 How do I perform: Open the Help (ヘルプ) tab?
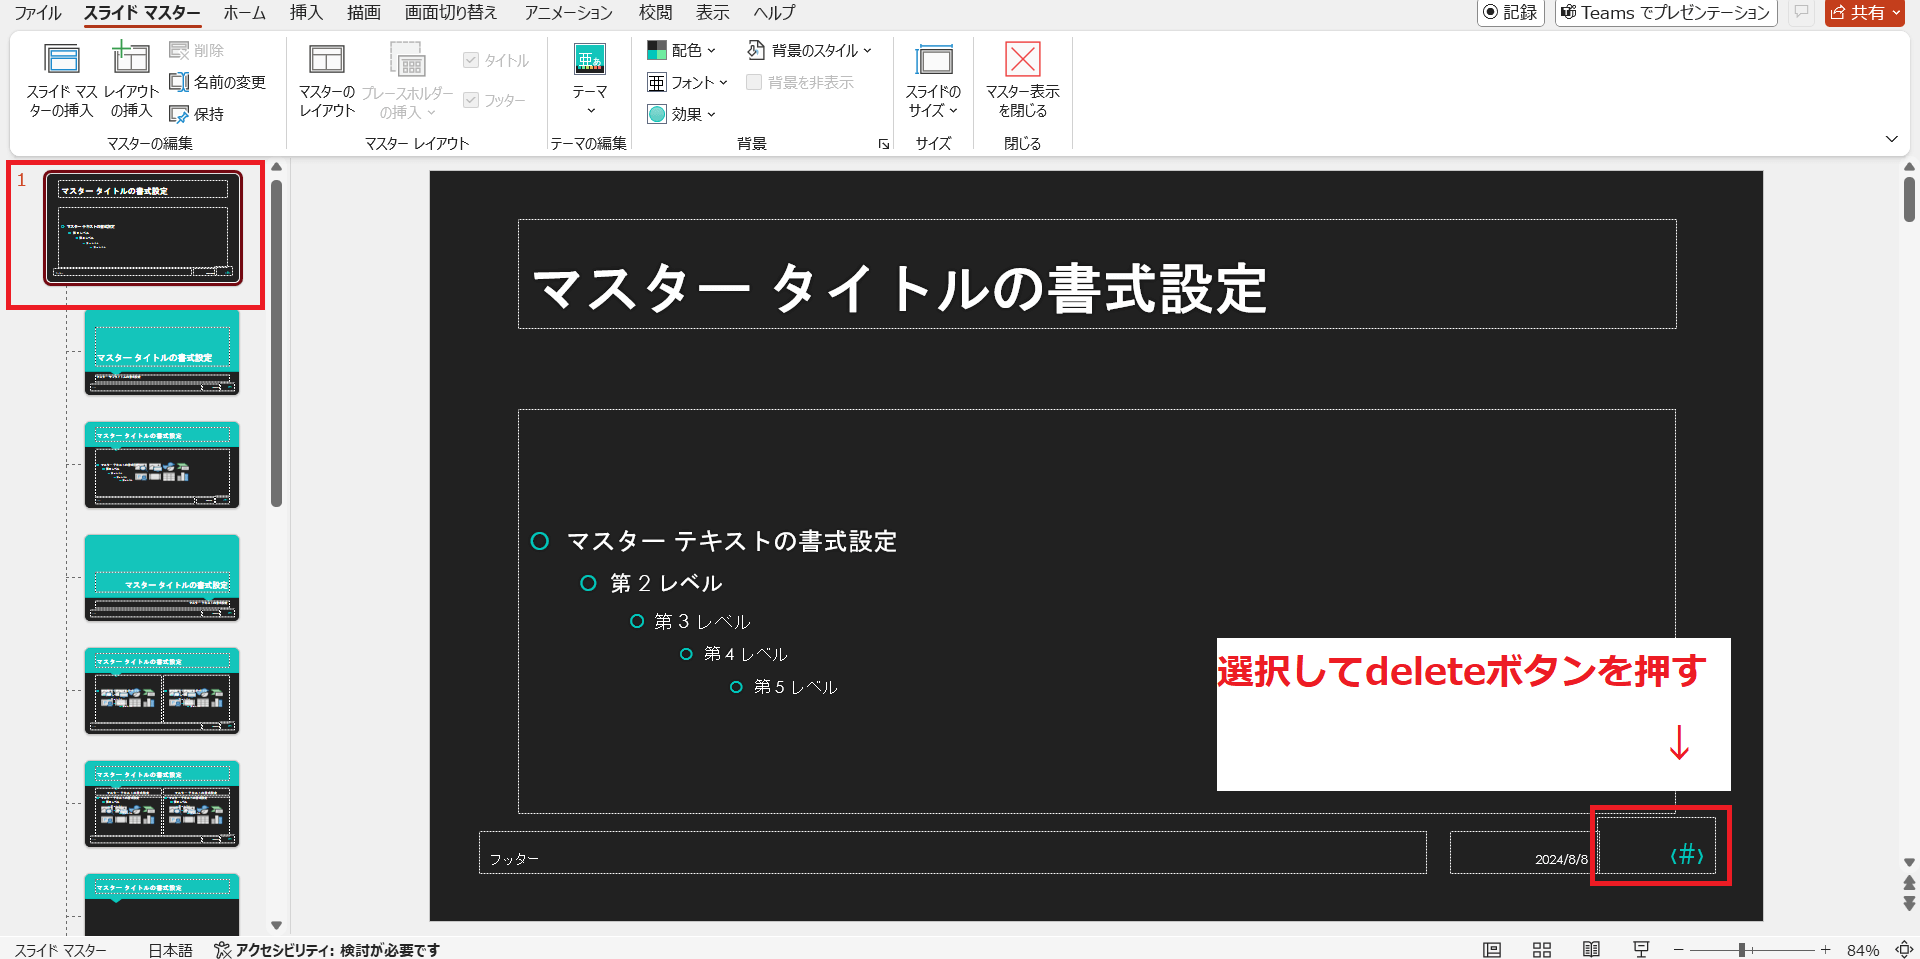774,12
